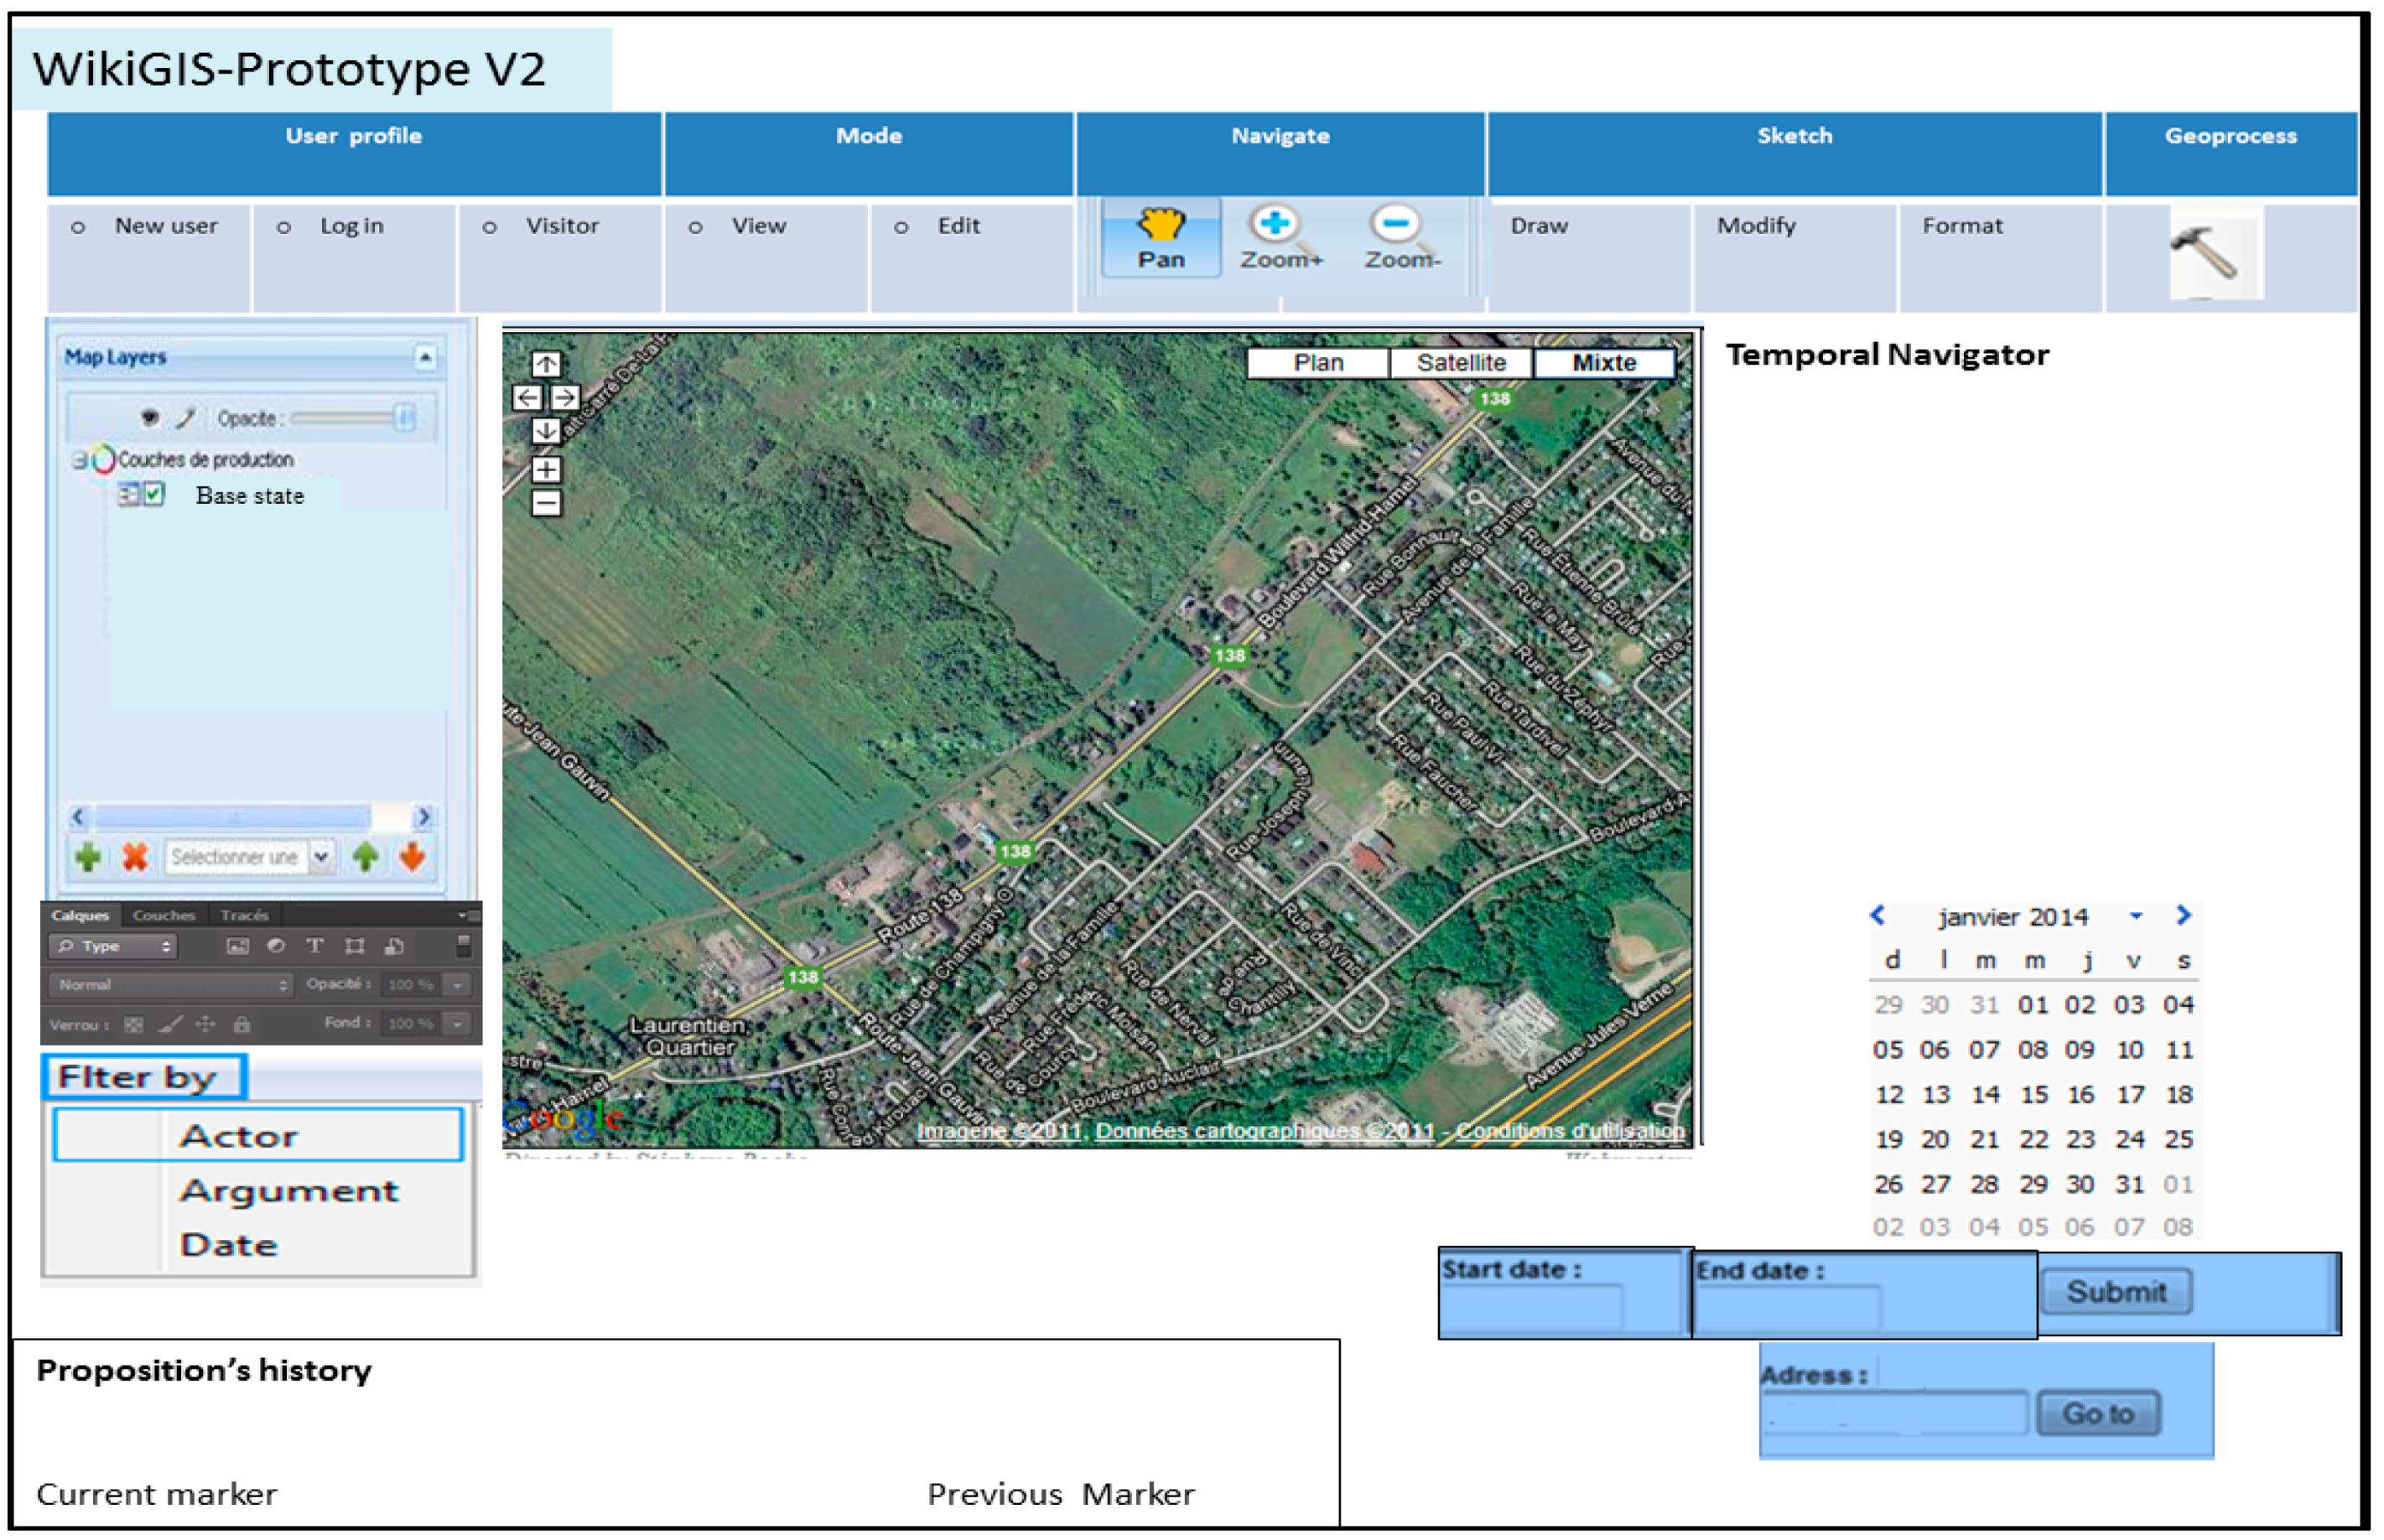
Task: Click the green plus add-layer icon
Action: point(88,857)
